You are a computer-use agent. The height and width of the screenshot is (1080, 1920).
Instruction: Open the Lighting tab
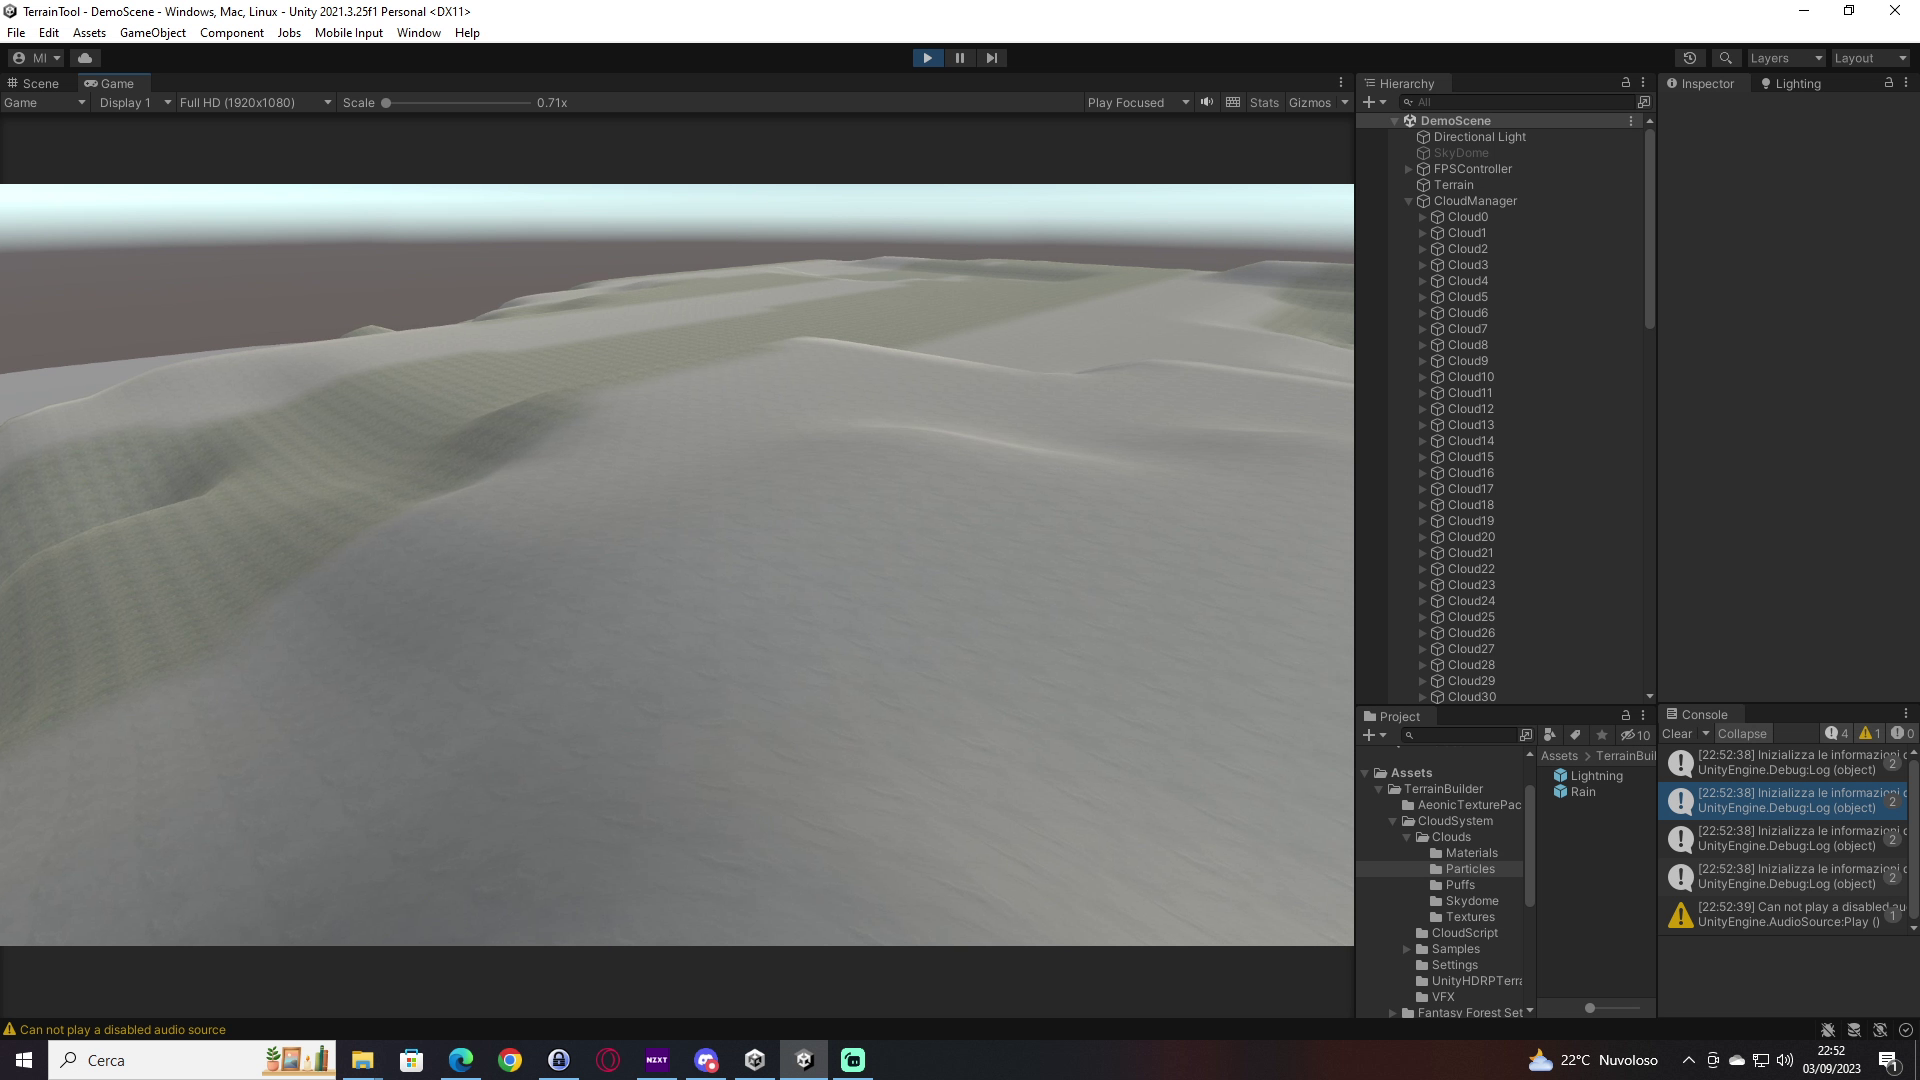coord(1790,83)
